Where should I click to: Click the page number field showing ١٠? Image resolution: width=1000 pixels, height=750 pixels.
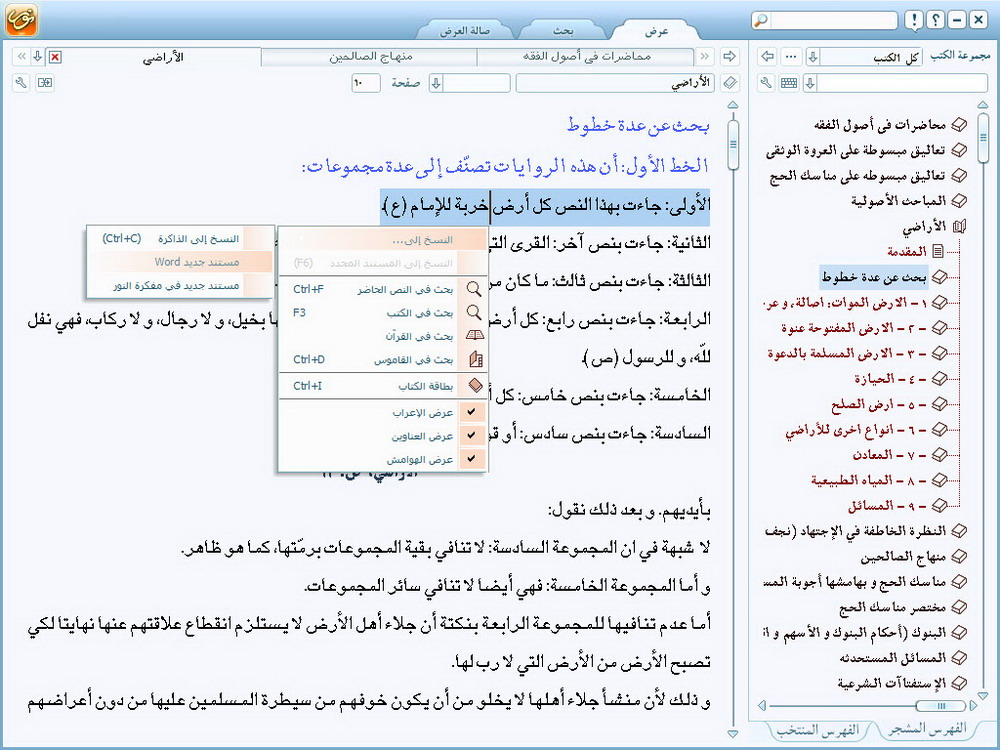pyautogui.click(x=365, y=83)
